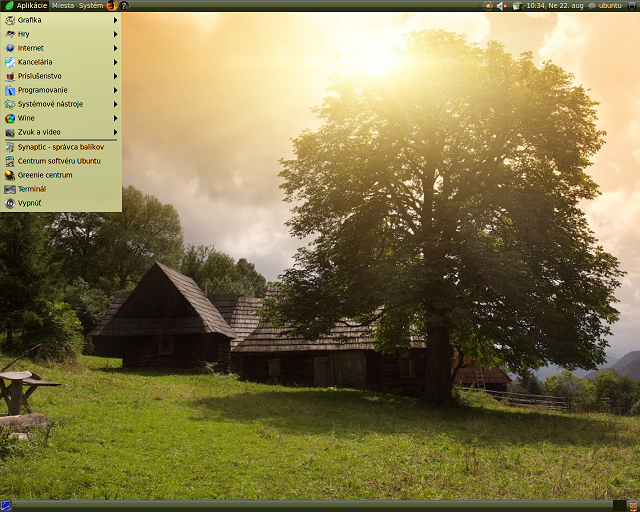
Task: Click the Vypnúť power icon
Action: coord(10,203)
